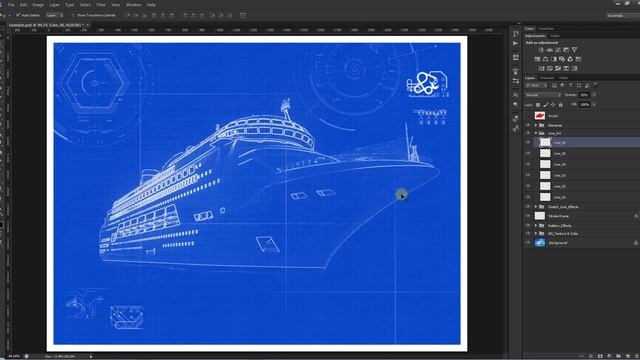The height and width of the screenshot is (360, 640).
Task: Hide the Line_05 layer
Action: click(x=528, y=153)
